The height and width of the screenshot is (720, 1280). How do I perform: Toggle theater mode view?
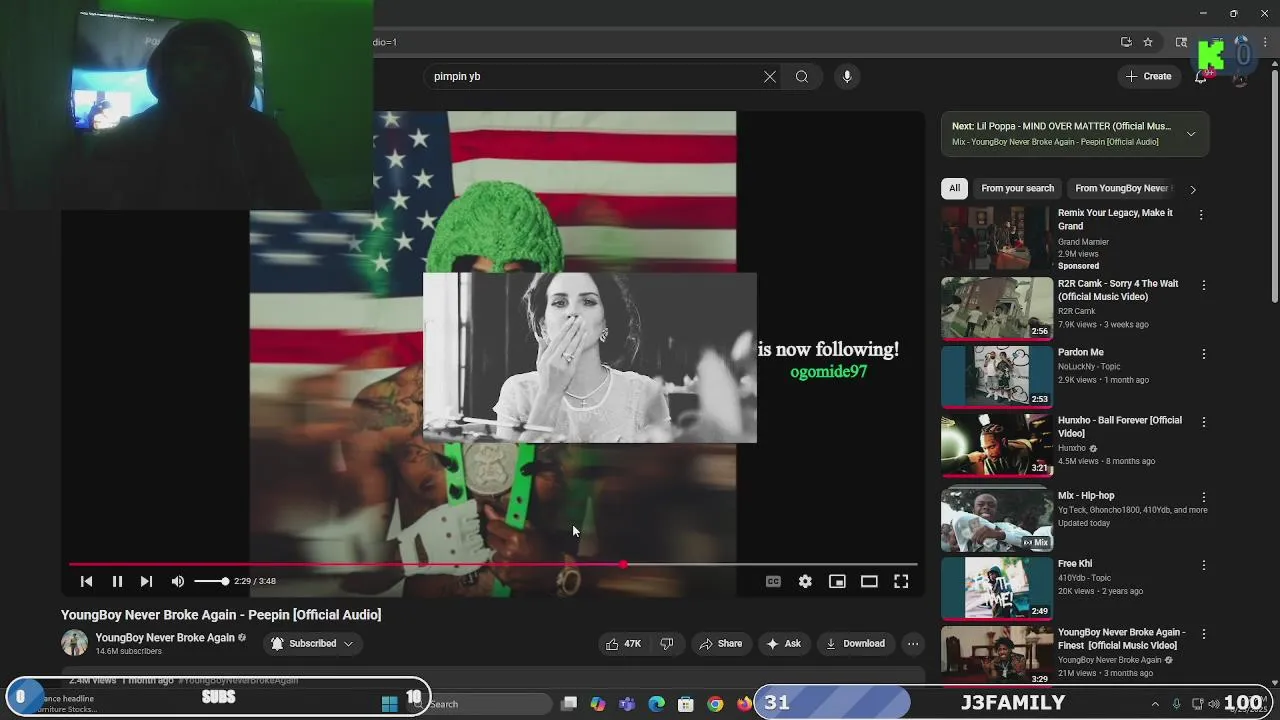(869, 581)
